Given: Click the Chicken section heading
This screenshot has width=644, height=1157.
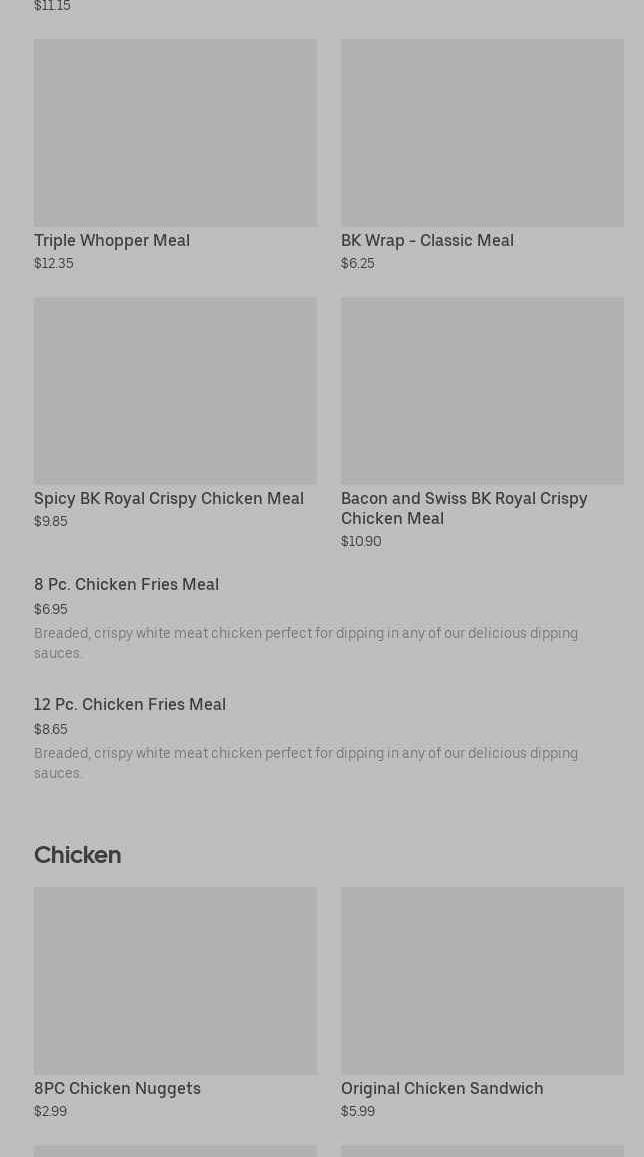Looking at the screenshot, I should (x=78, y=855).
